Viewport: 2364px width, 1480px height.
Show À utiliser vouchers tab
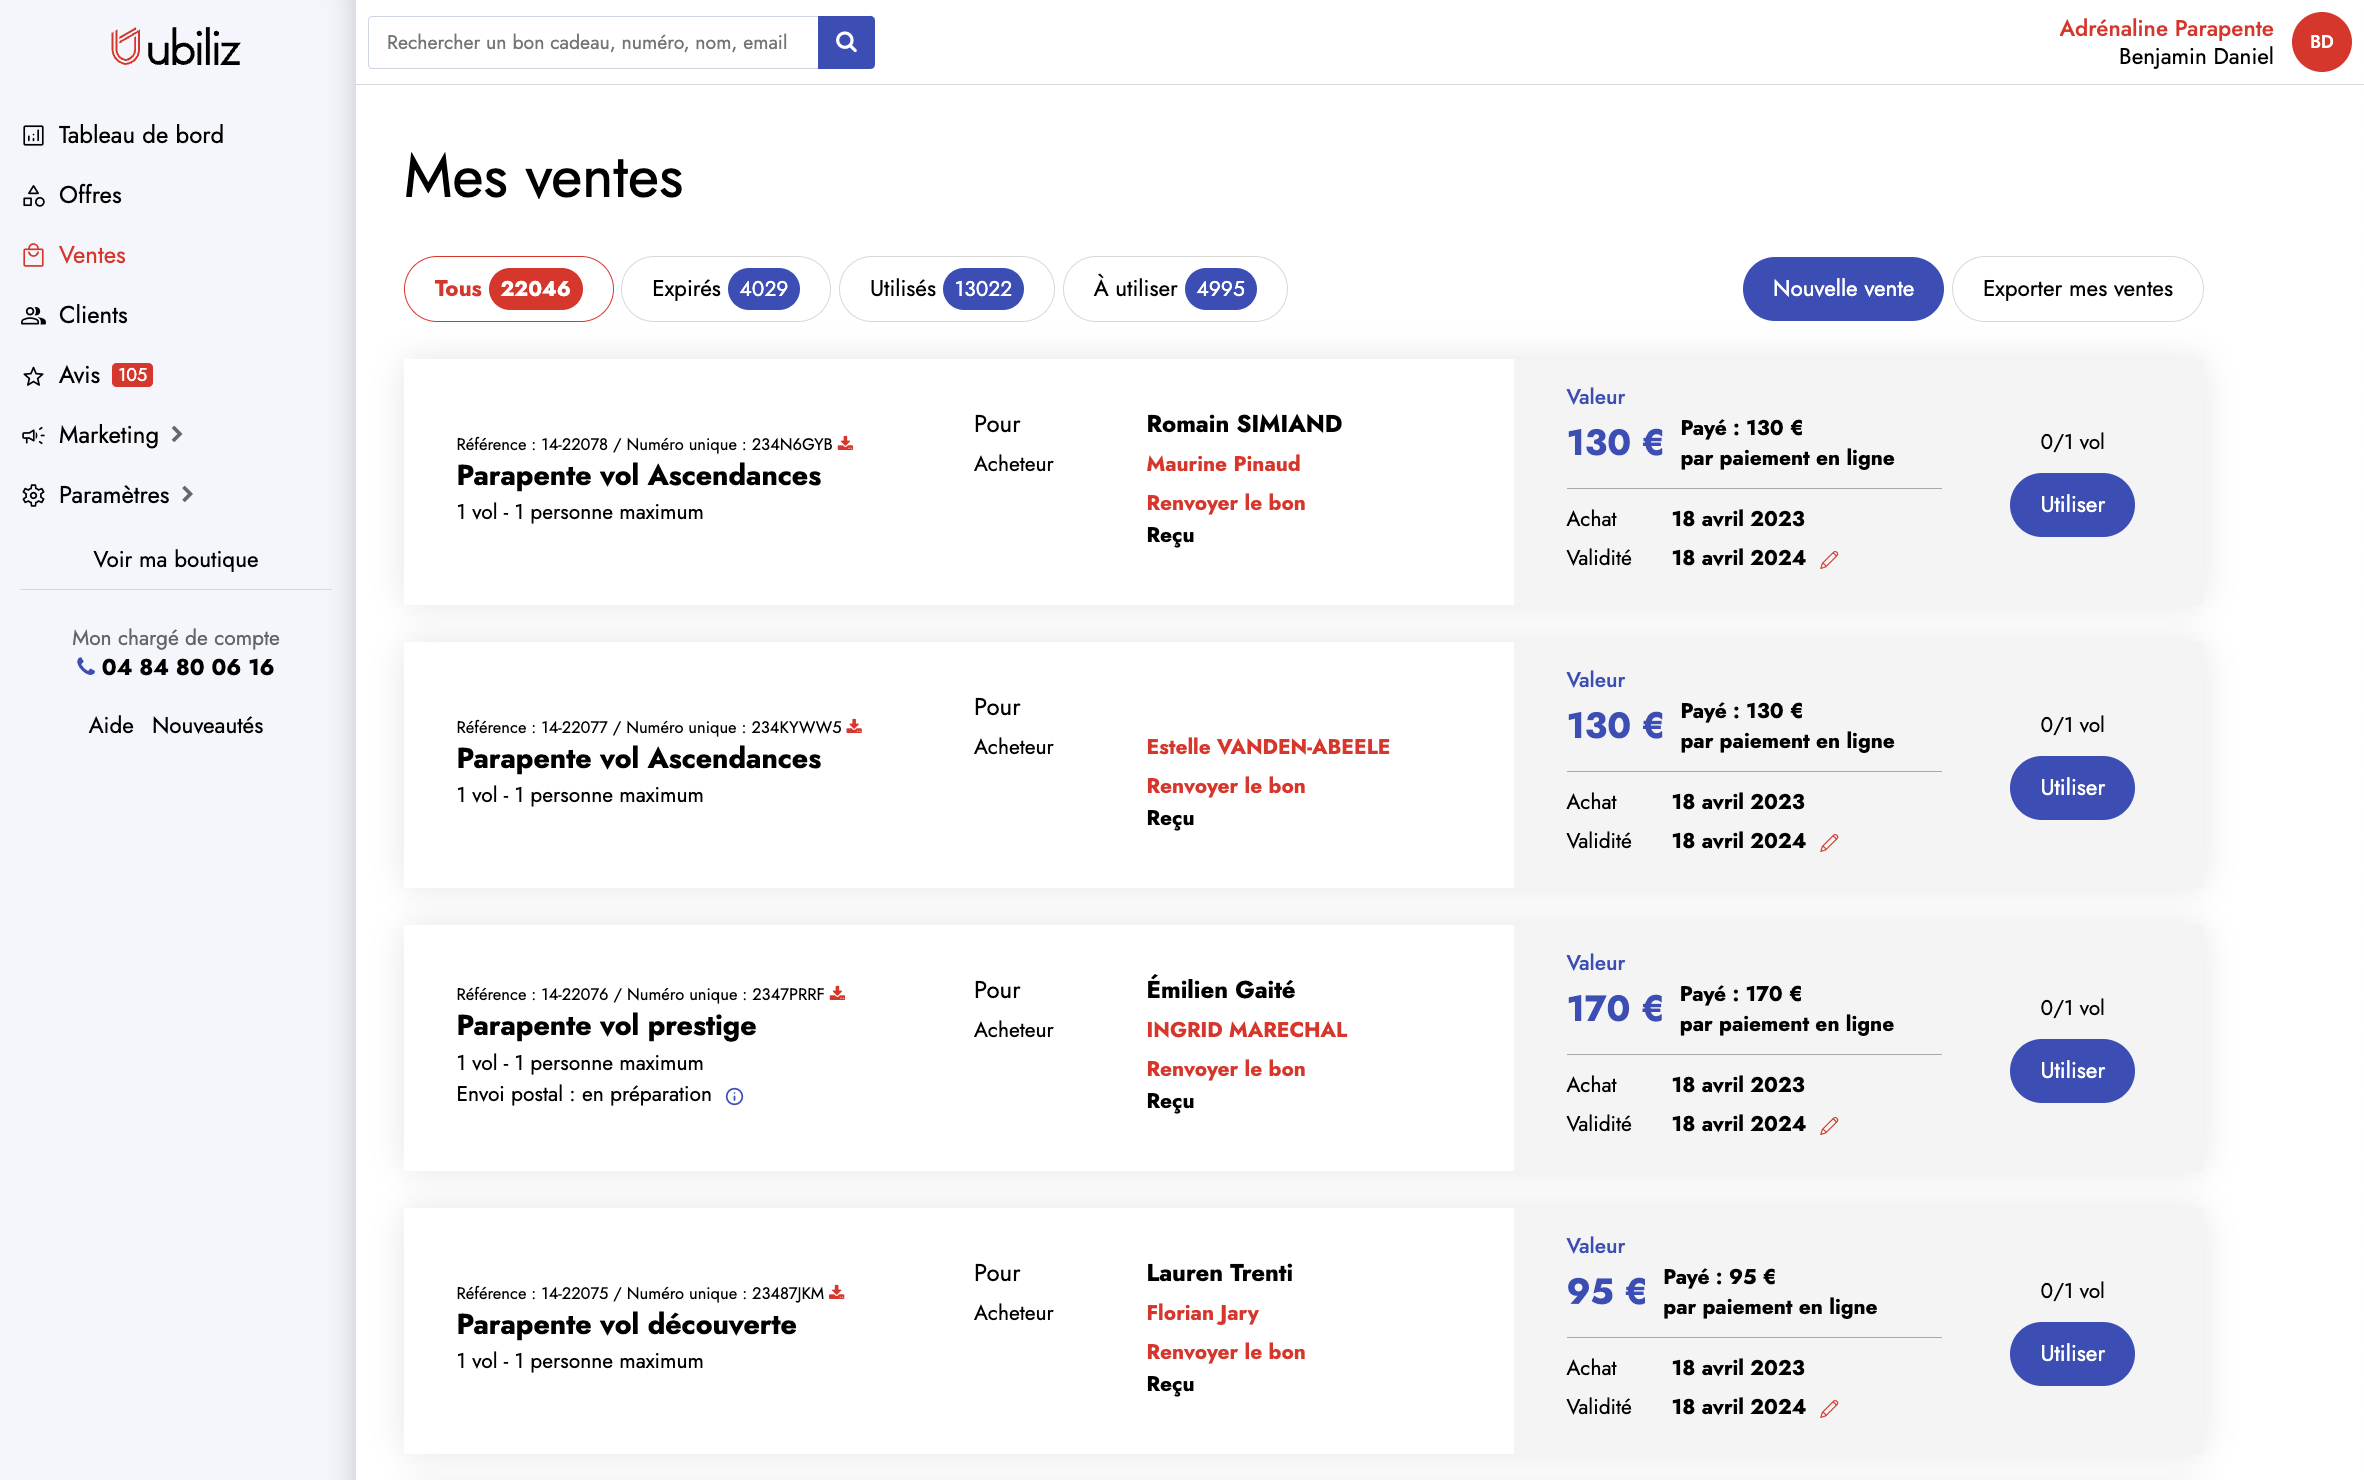(1174, 289)
